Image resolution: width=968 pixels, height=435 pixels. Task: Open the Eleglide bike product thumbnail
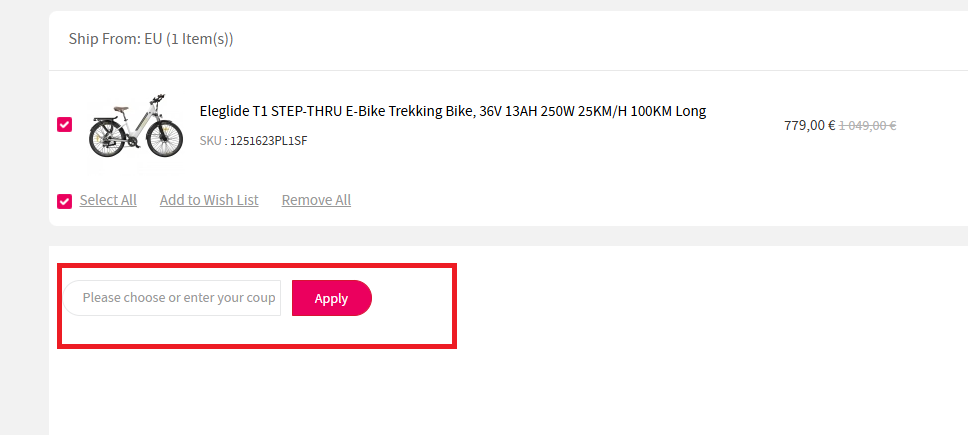(136, 126)
